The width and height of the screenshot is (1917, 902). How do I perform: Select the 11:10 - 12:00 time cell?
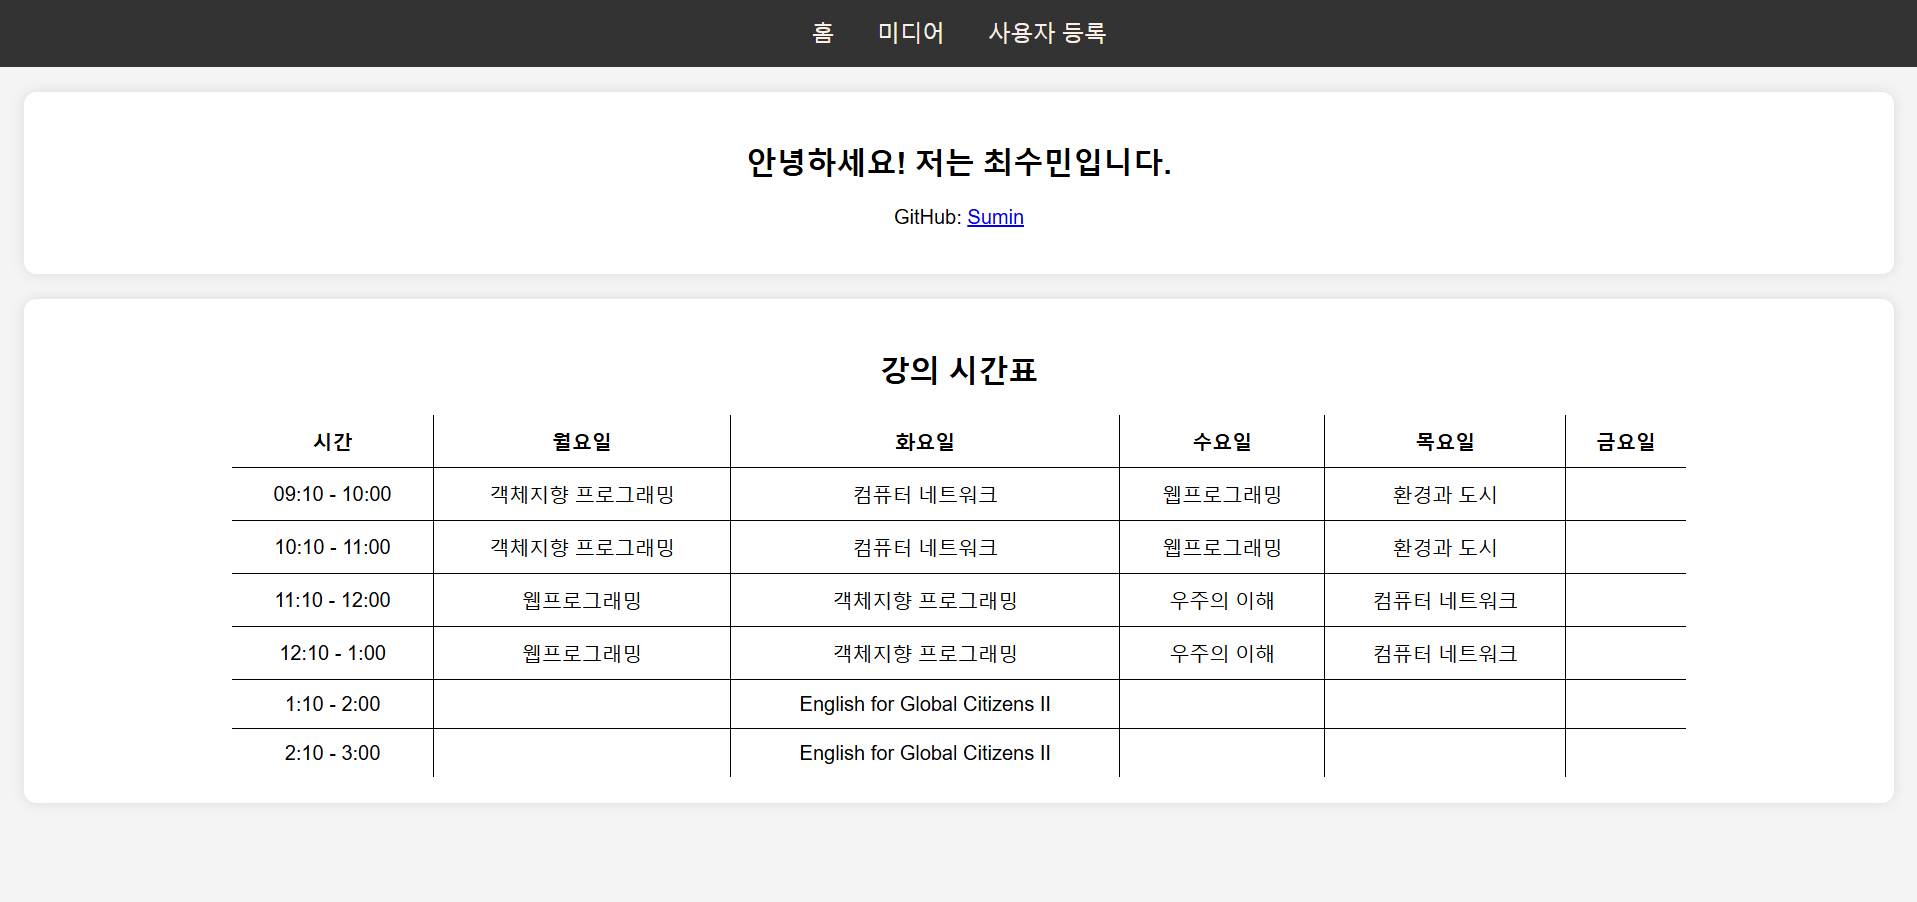click(332, 600)
